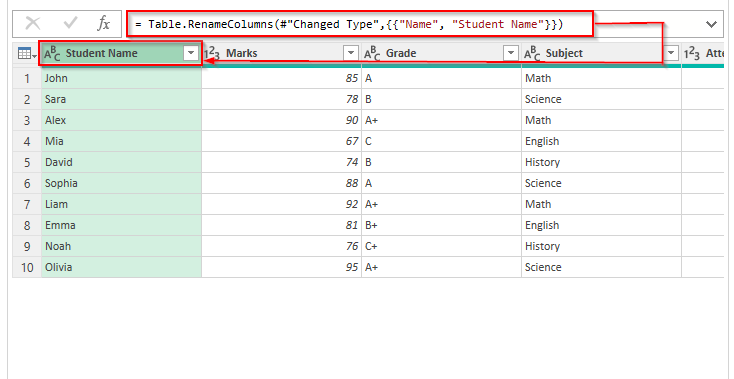Click ABC data type icon of Student Name
The width and height of the screenshot is (734, 379).
[x=52, y=54]
